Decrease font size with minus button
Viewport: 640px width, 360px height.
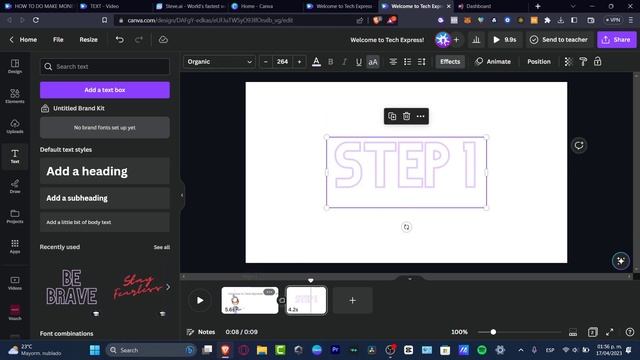pos(266,62)
